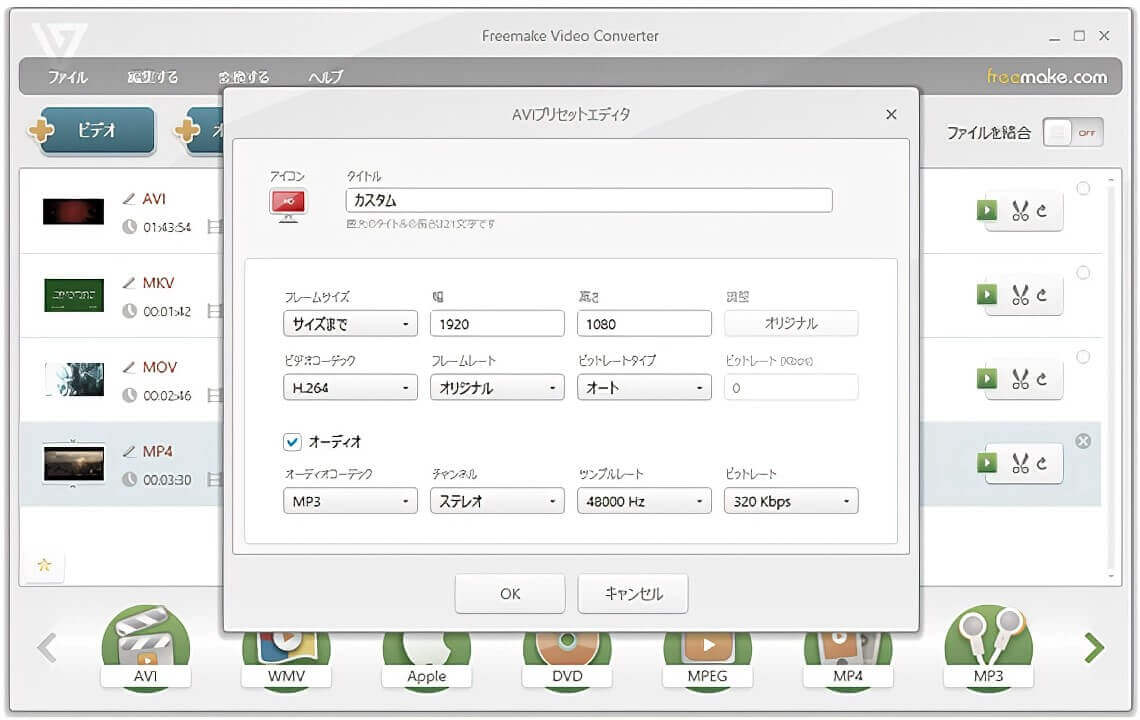Click the キャンセル button
Viewport: 1140px width, 720px height.
point(634,593)
